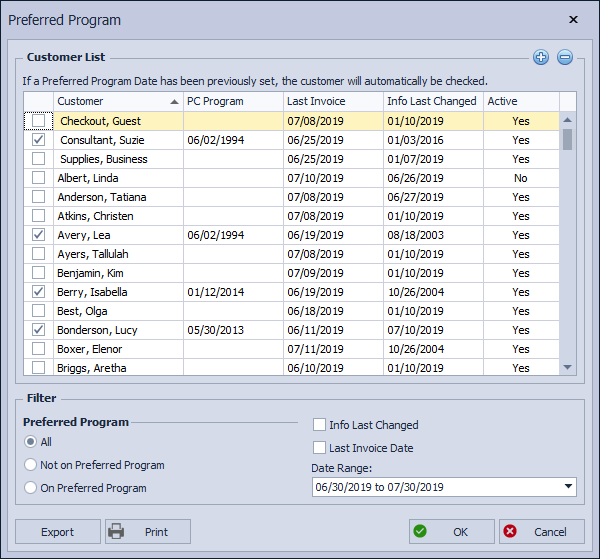The height and width of the screenshot is (559, 600).
Task: Click the red X Cancel icon
Action: click(510, 531)
